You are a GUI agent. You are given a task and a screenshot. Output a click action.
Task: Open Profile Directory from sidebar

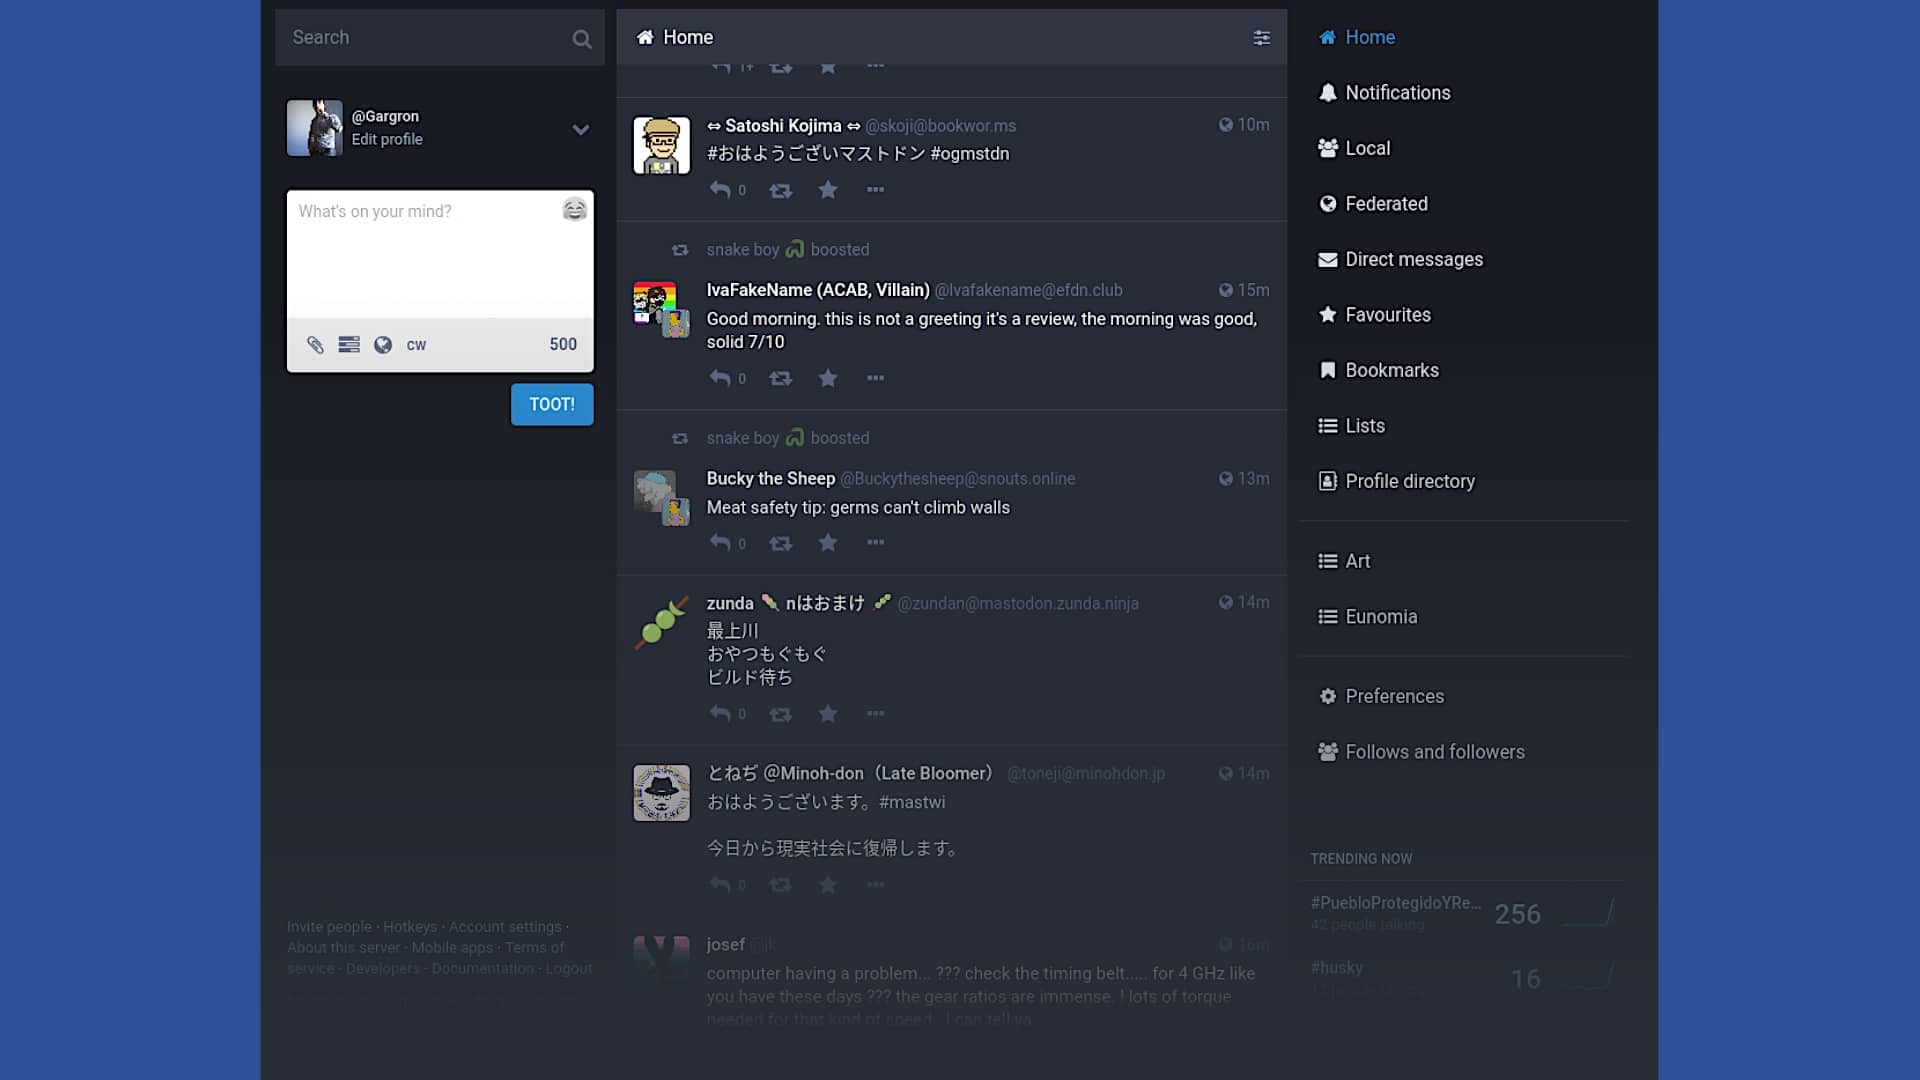pos(1410,480)
